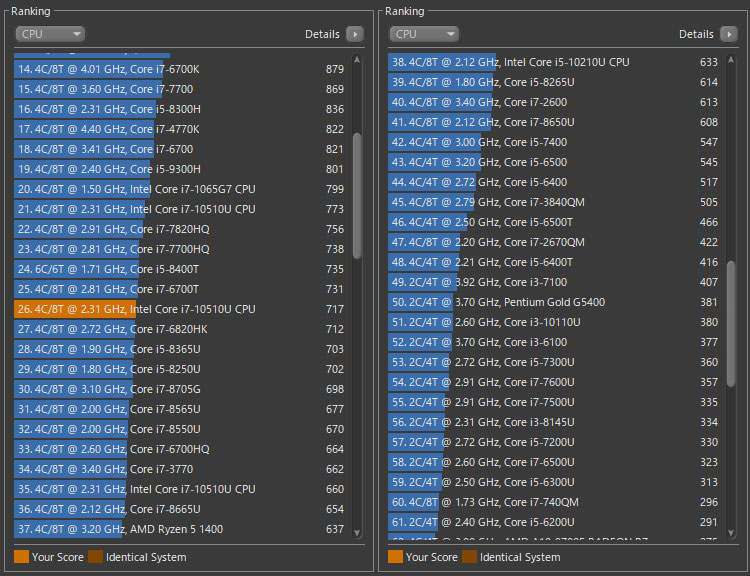Click the orange Your Score swatch in the right legend

(x=396, y=557)
